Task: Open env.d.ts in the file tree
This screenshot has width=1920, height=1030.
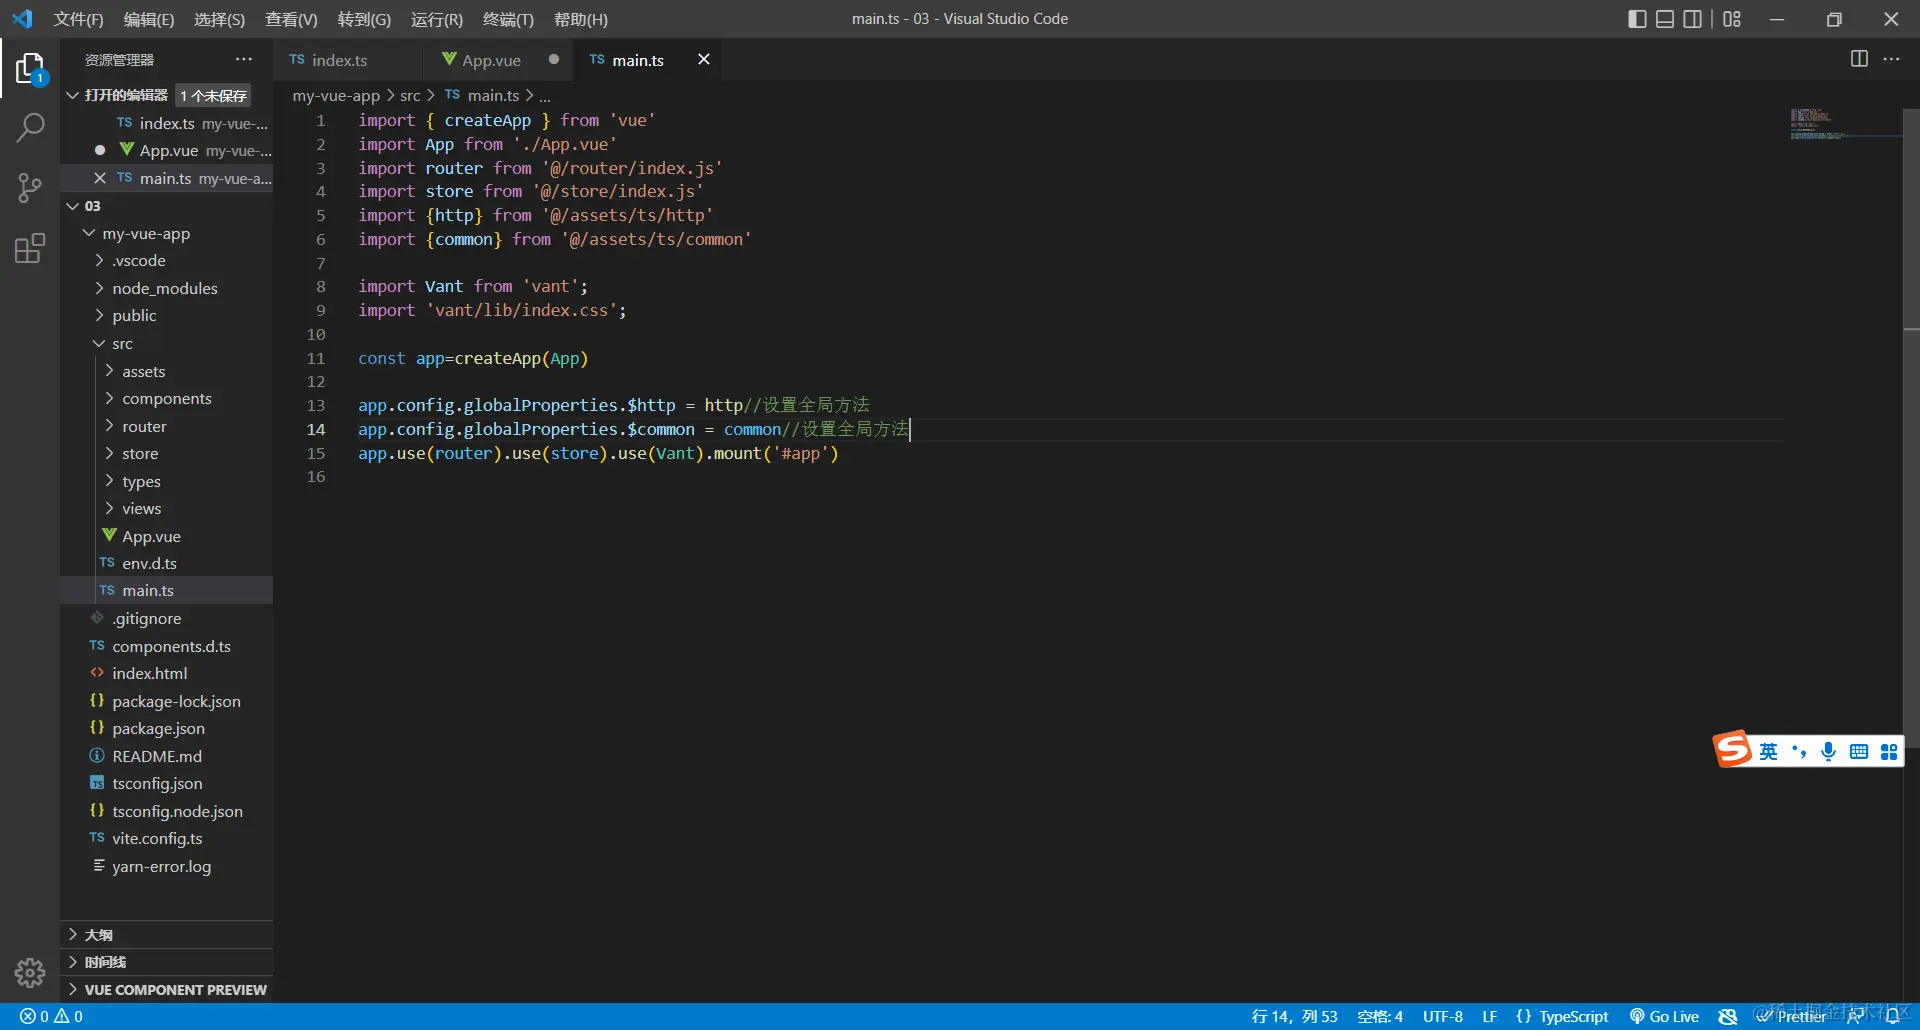Action: pos(166,563)
